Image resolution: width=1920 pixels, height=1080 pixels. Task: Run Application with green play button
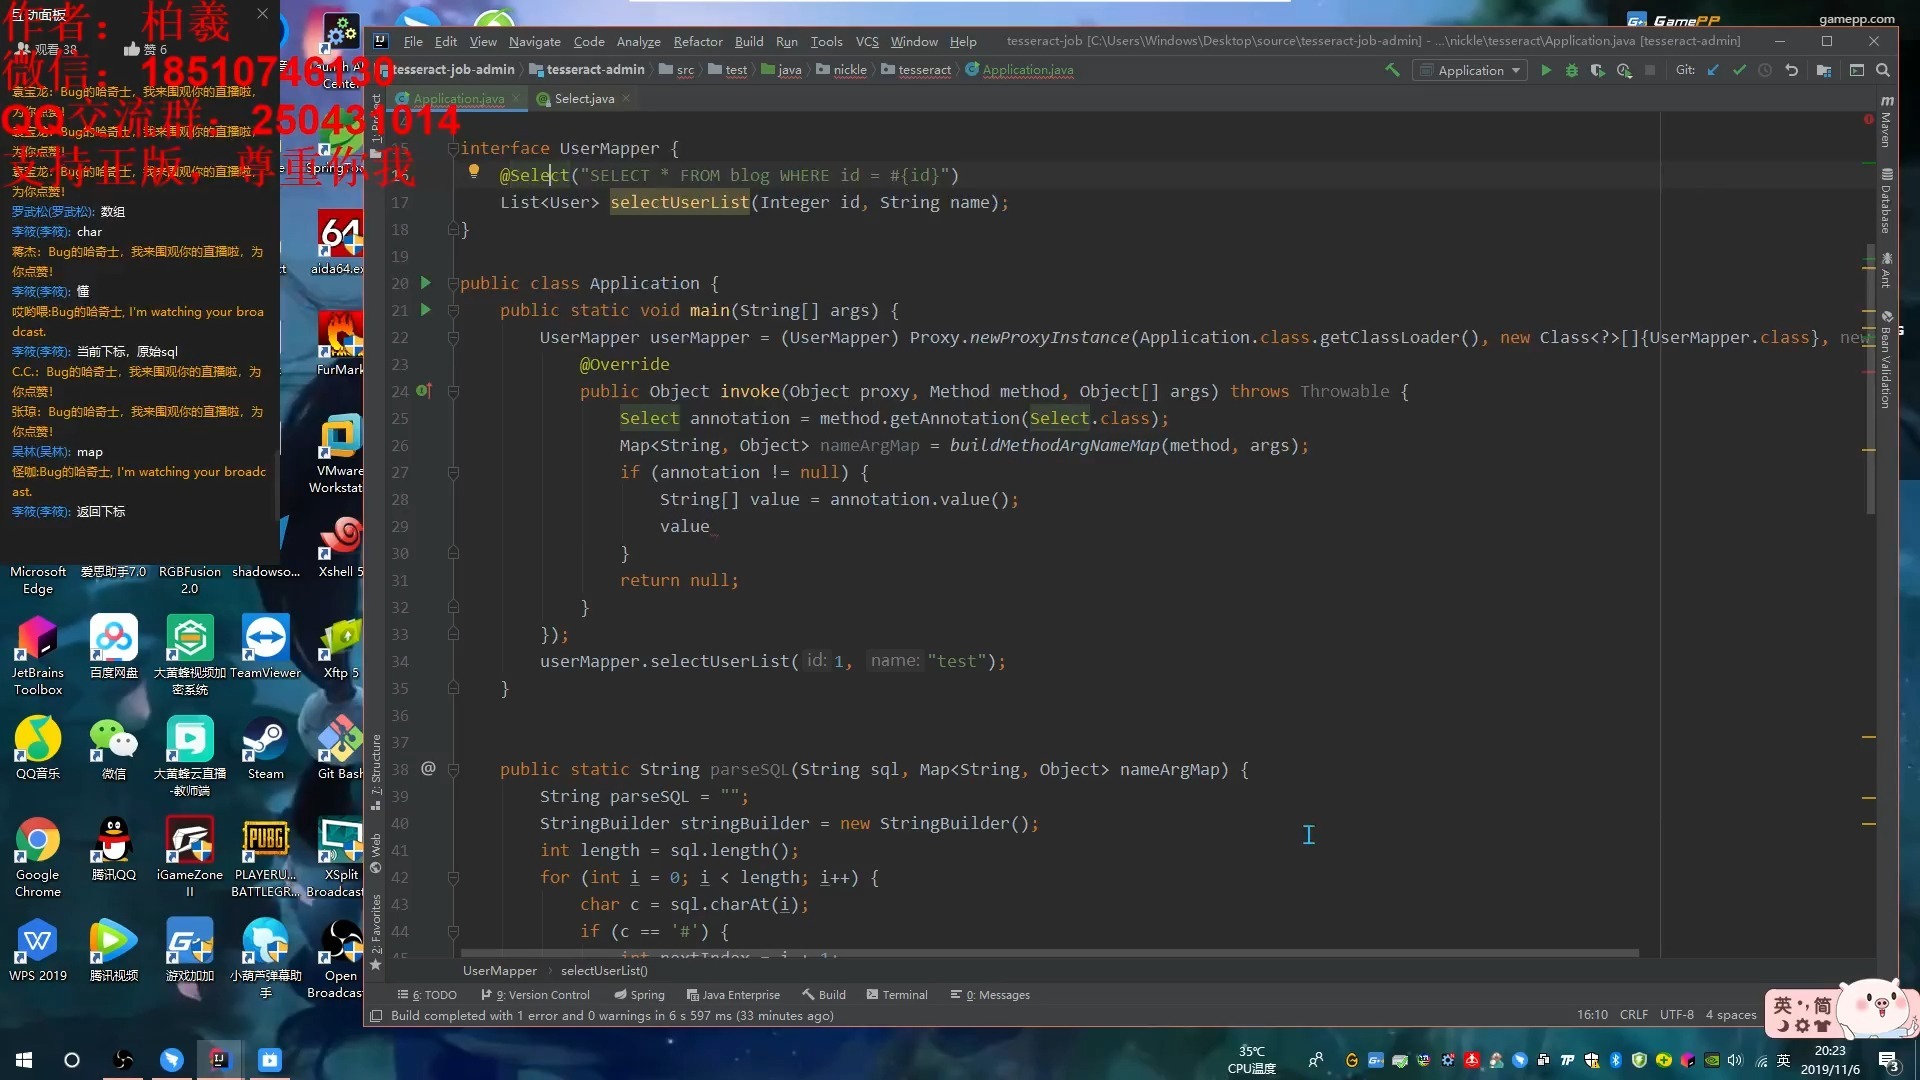click(1546, 70)
